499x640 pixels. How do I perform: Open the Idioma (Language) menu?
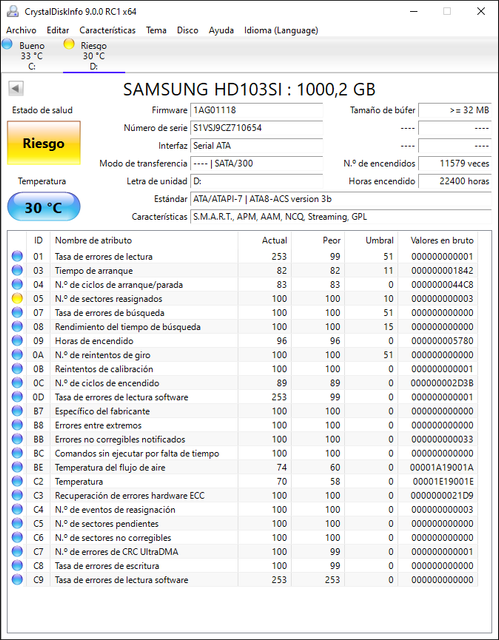click(281, 30)
